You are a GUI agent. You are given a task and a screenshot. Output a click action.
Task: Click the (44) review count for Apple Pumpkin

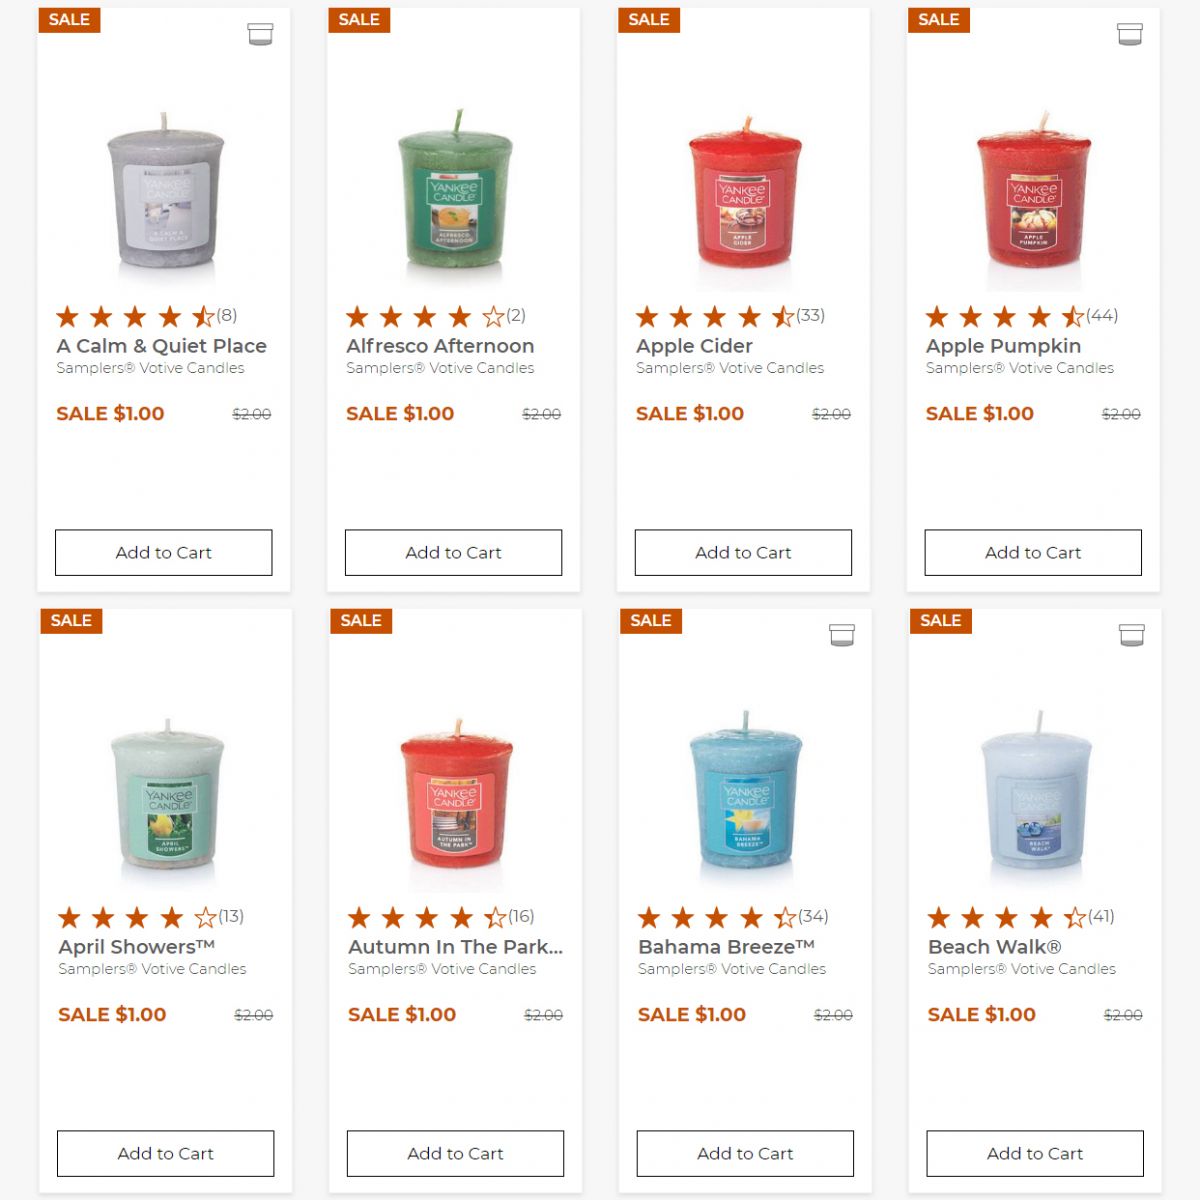tap(1102, 315)
